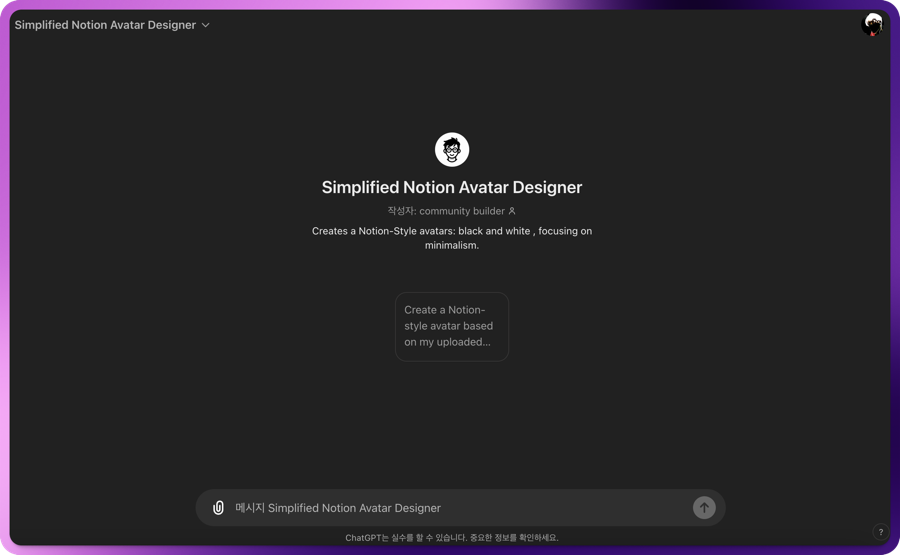Select the 'Create a Notion-style avatar' suggestion card

click(x=452, y=327)
